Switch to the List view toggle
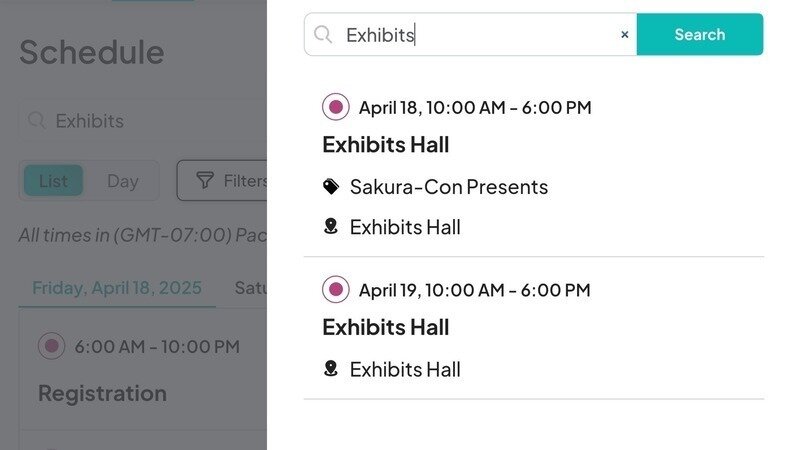800x450 pixels. pos(54,181)
